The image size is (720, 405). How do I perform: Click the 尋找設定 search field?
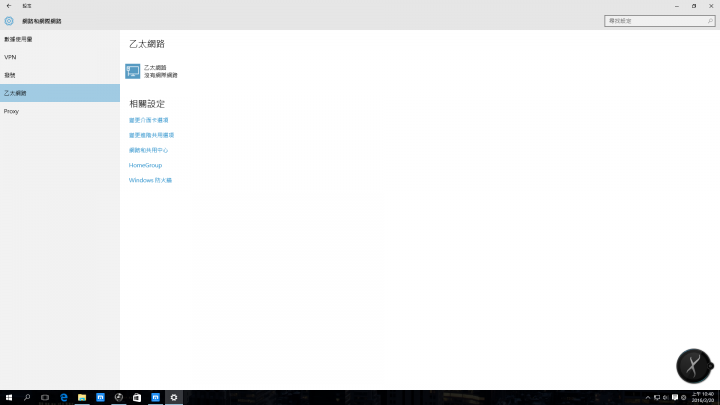pyautogui.click(x=659, y=21)
